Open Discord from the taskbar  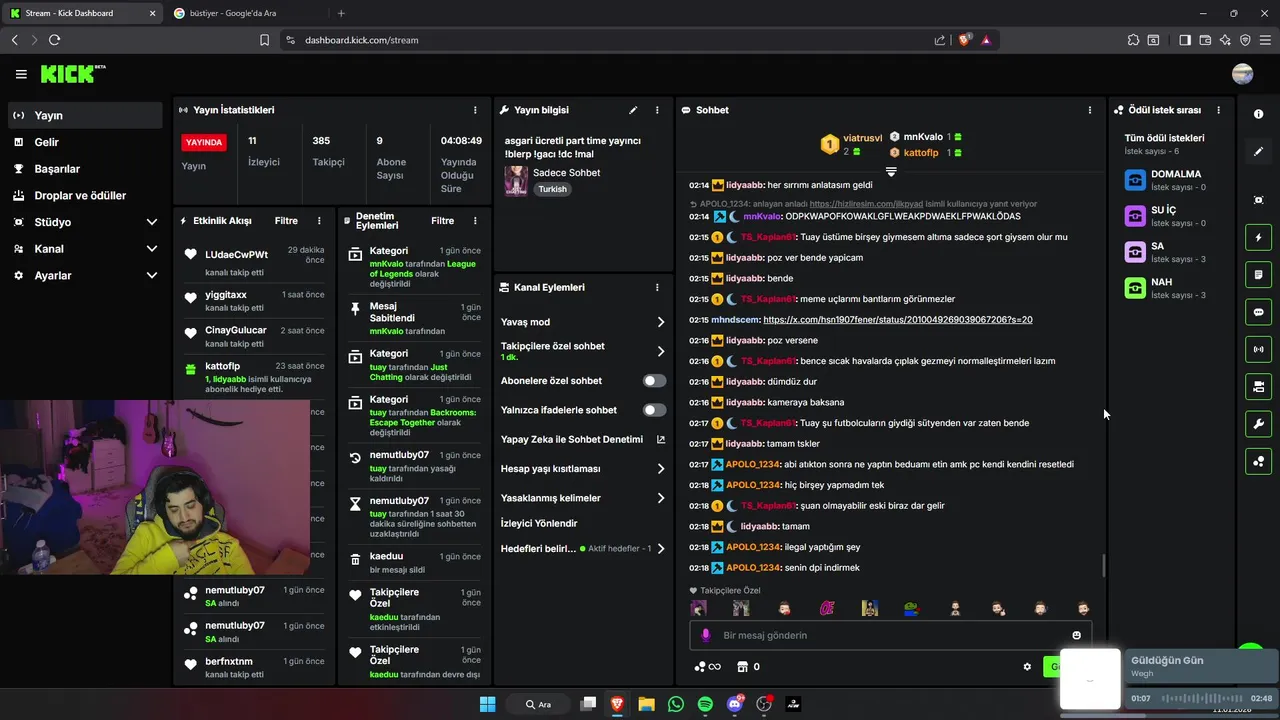point(735,704)
